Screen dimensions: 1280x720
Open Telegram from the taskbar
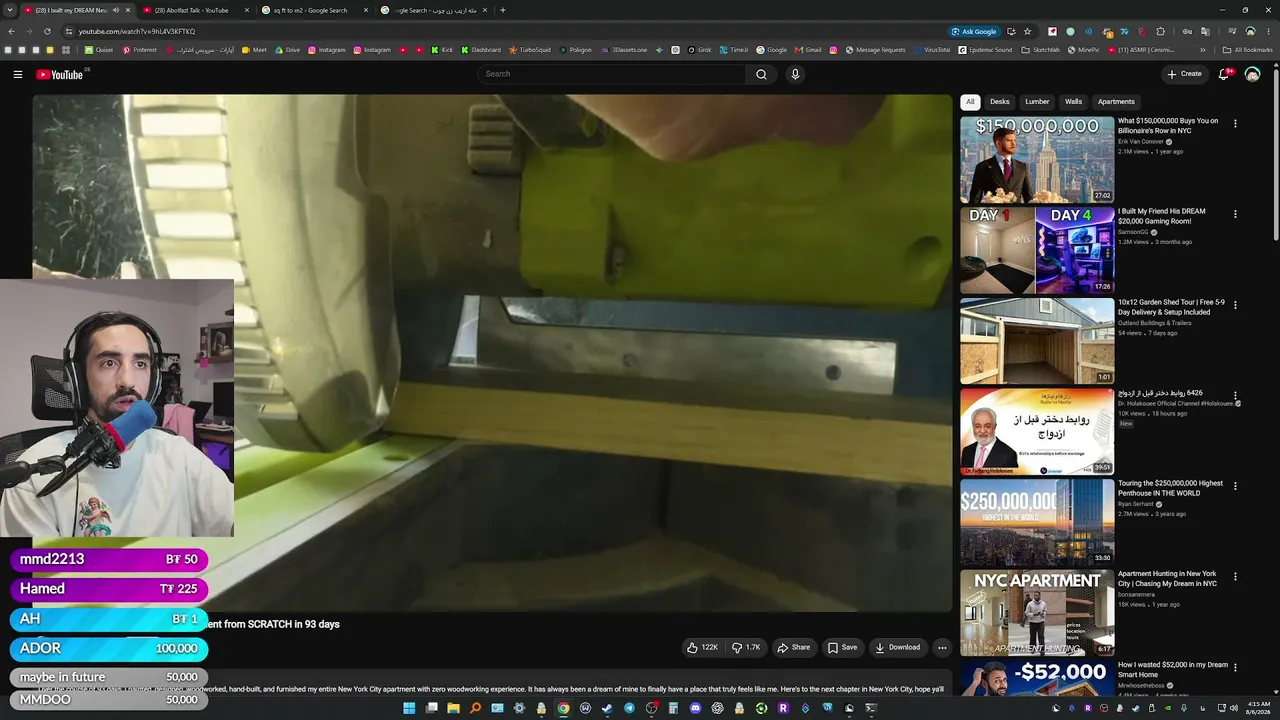click(629, 708)
